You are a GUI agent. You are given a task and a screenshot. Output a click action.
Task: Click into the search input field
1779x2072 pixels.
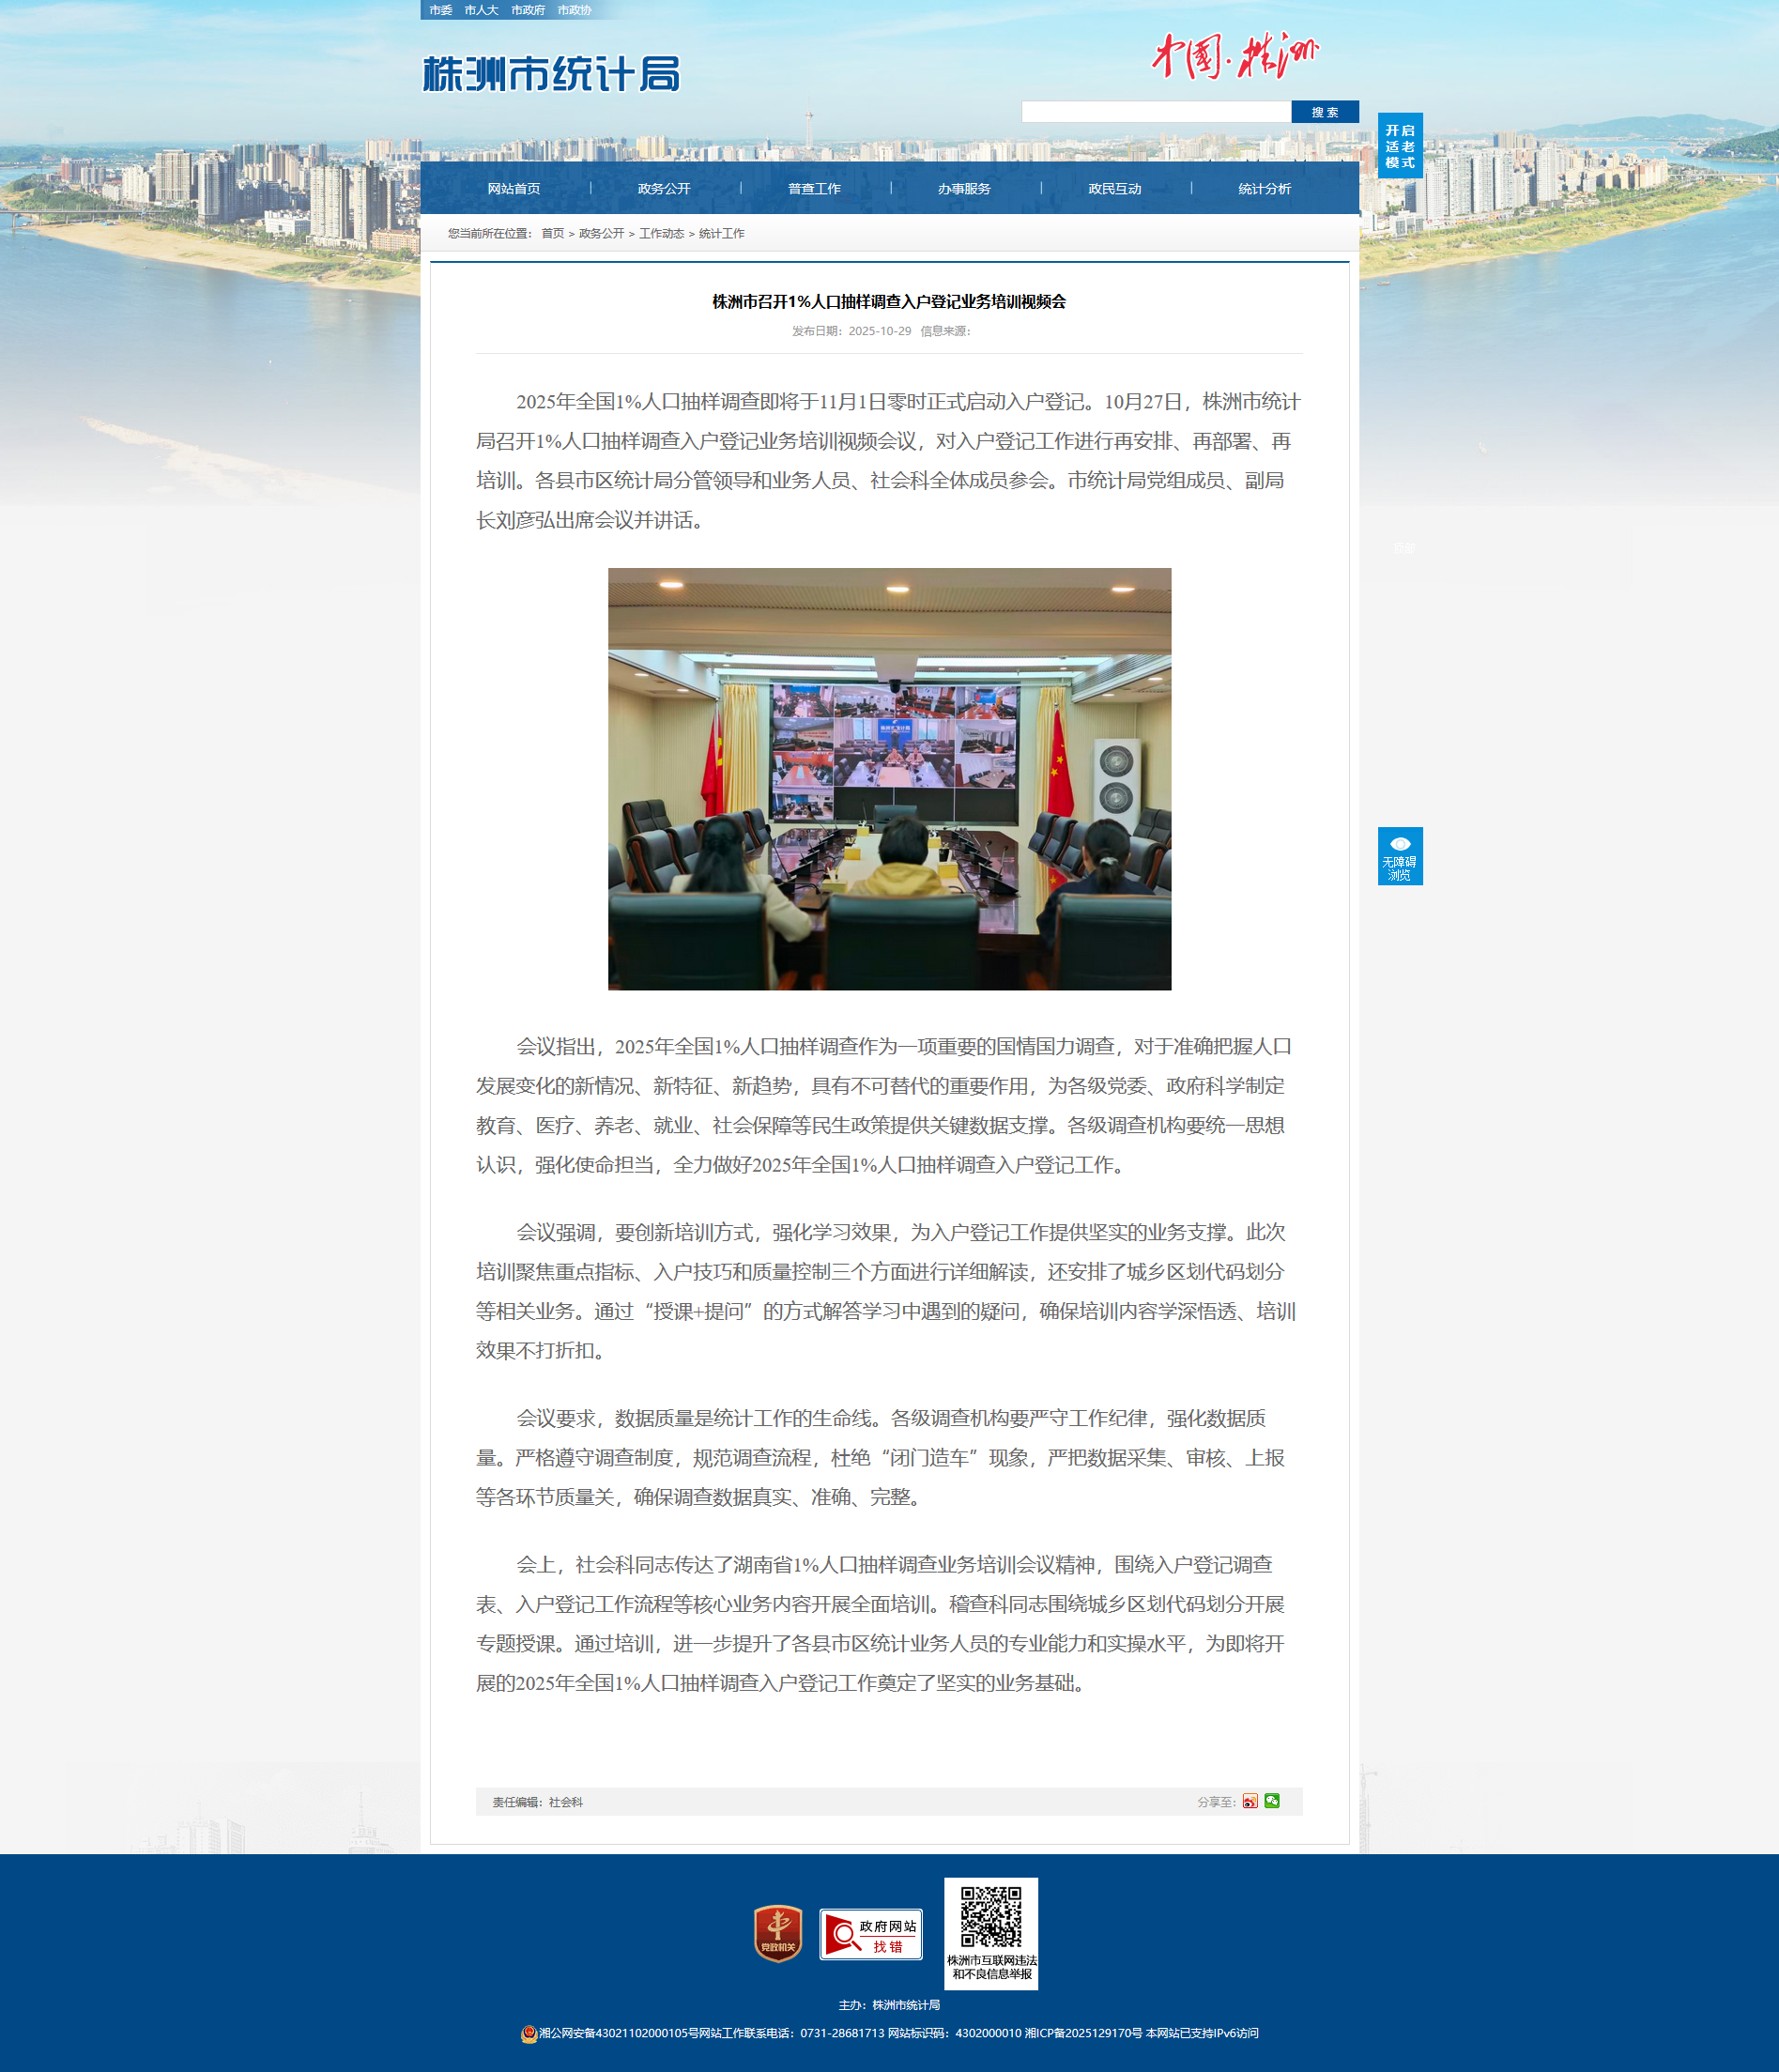coord(1155,112)
